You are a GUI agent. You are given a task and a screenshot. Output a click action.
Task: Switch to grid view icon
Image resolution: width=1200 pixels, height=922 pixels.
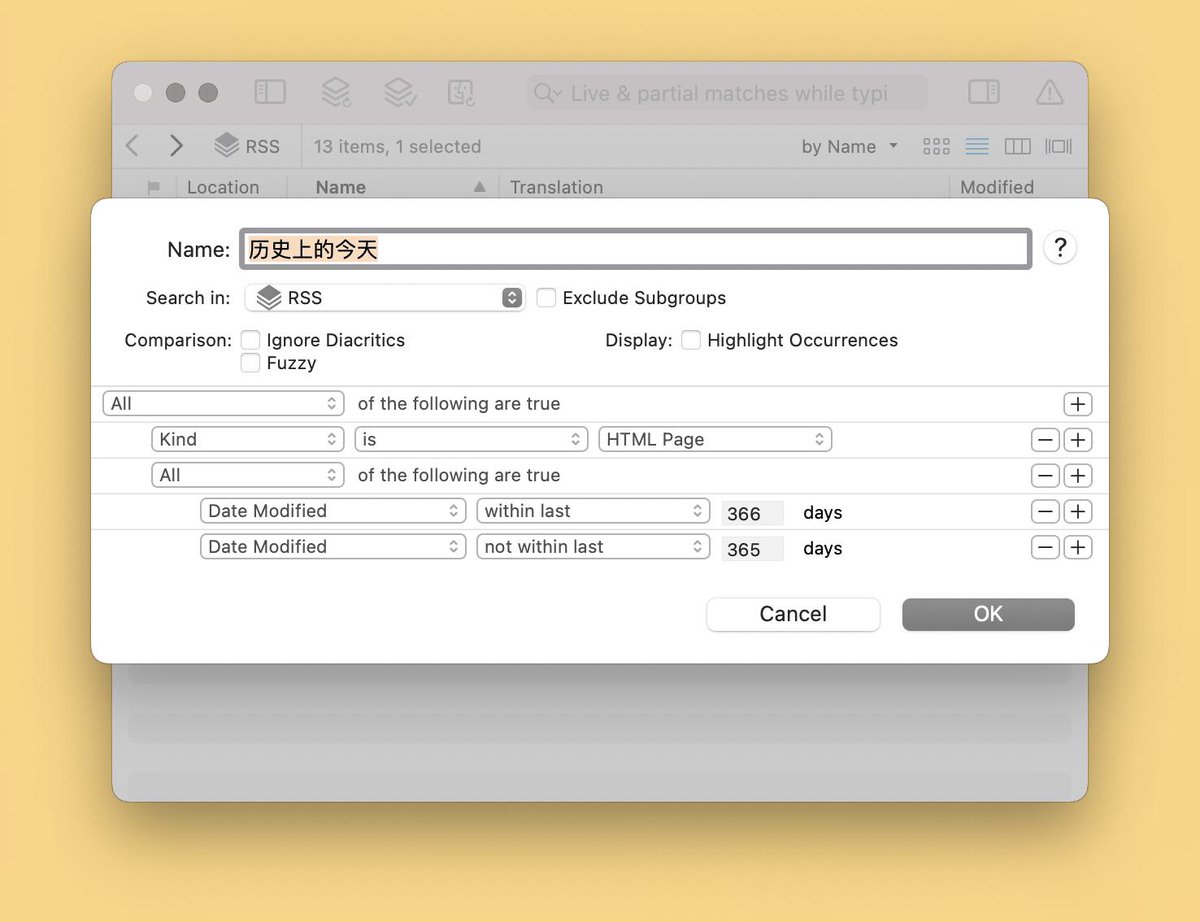tap(936, 146)
